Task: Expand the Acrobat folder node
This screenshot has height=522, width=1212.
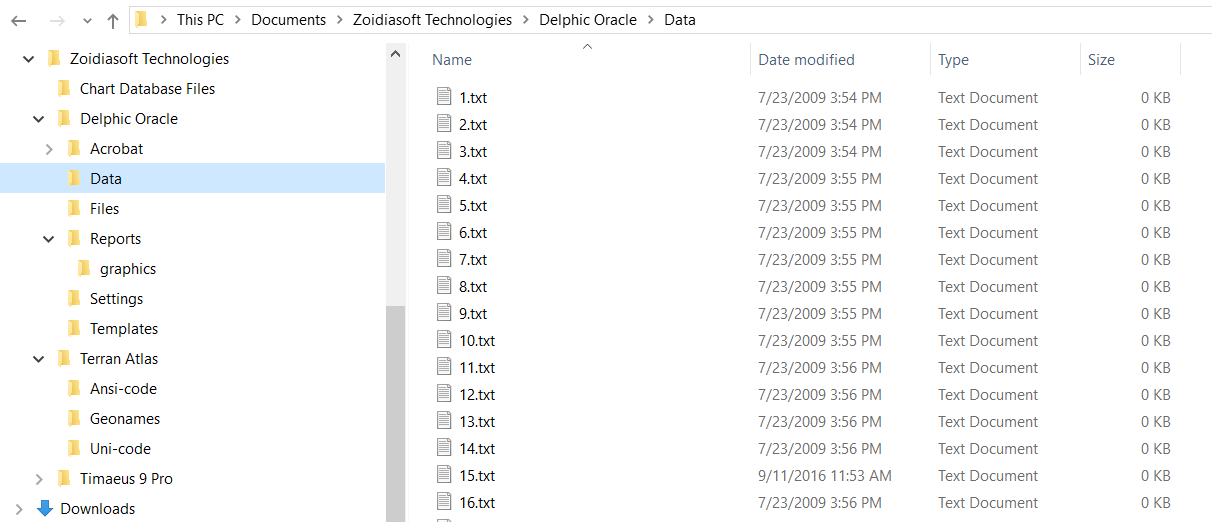Action: [49, 149]
